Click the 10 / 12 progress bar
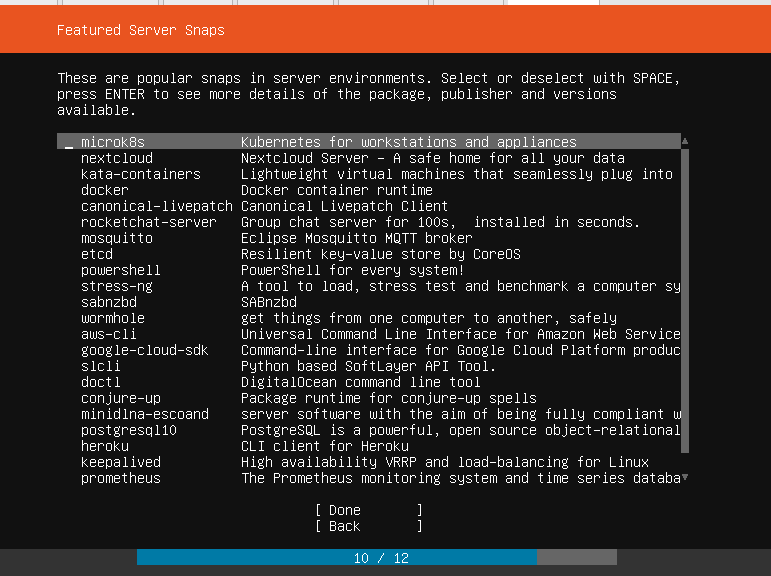The width and height of the screenshot is (771, 576). [x=377, y=558]
